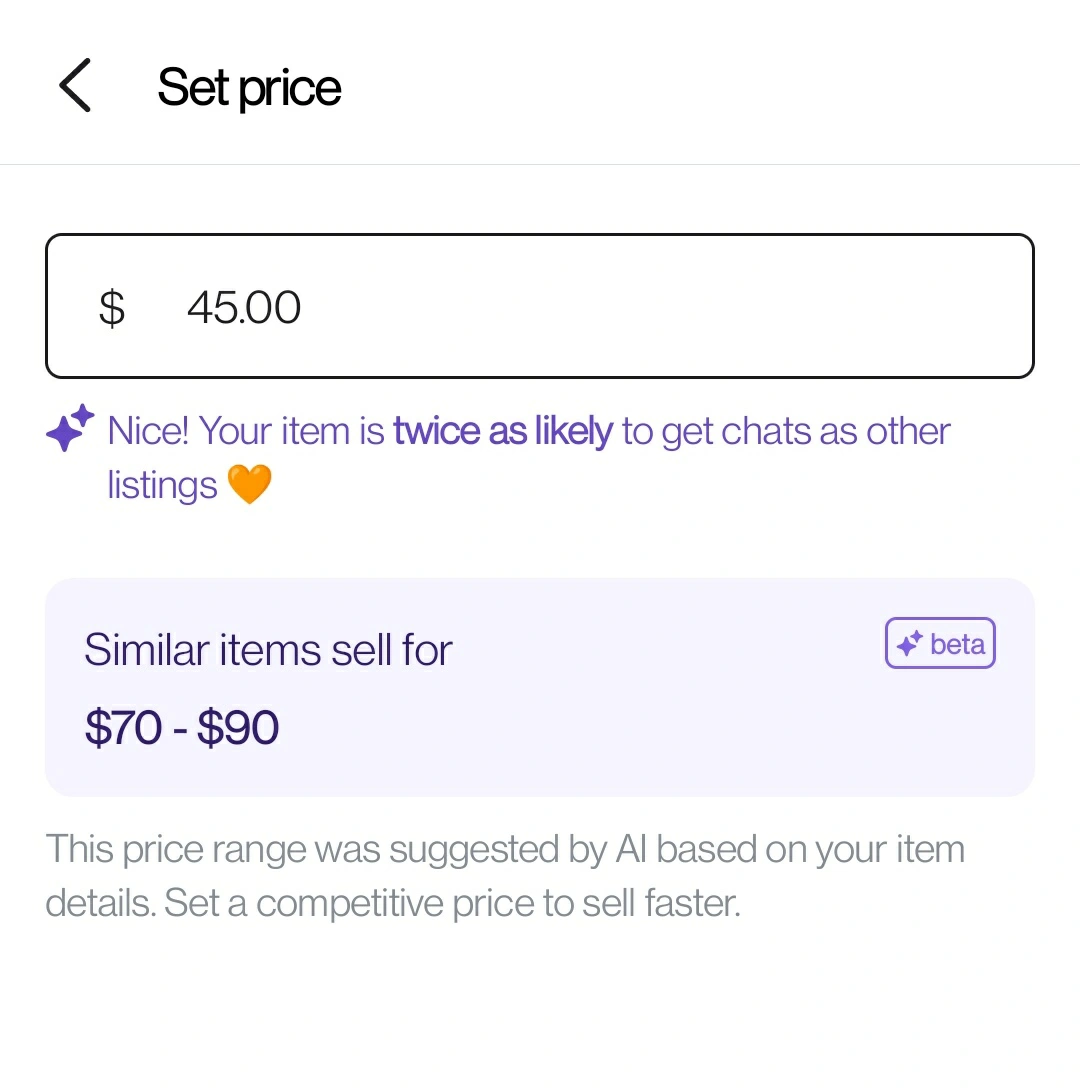The image size is (1080, 1090).
Task: Click the dollar sign in price box
Action: [x=112, y=307]
